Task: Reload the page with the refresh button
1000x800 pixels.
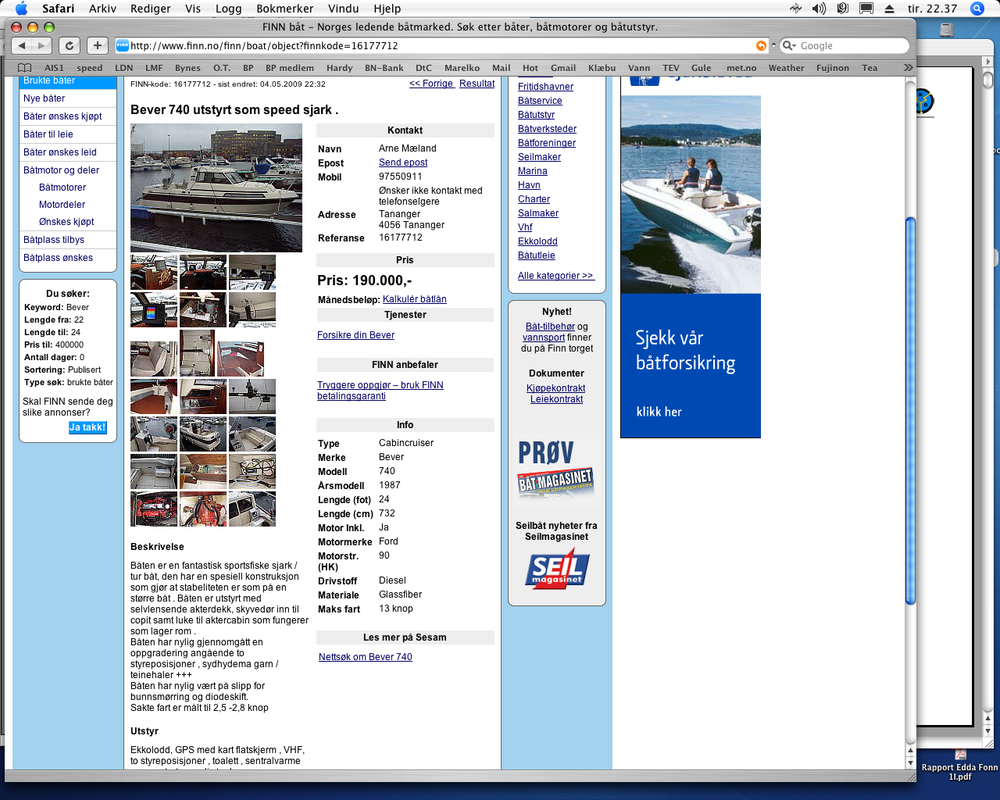Action: pyautogui.click(x=70, y=46)
